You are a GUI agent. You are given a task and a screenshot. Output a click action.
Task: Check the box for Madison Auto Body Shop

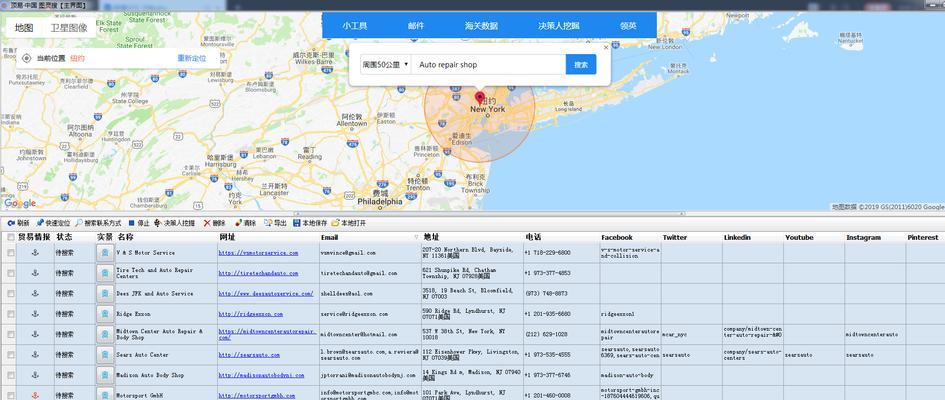pos(10,375)
